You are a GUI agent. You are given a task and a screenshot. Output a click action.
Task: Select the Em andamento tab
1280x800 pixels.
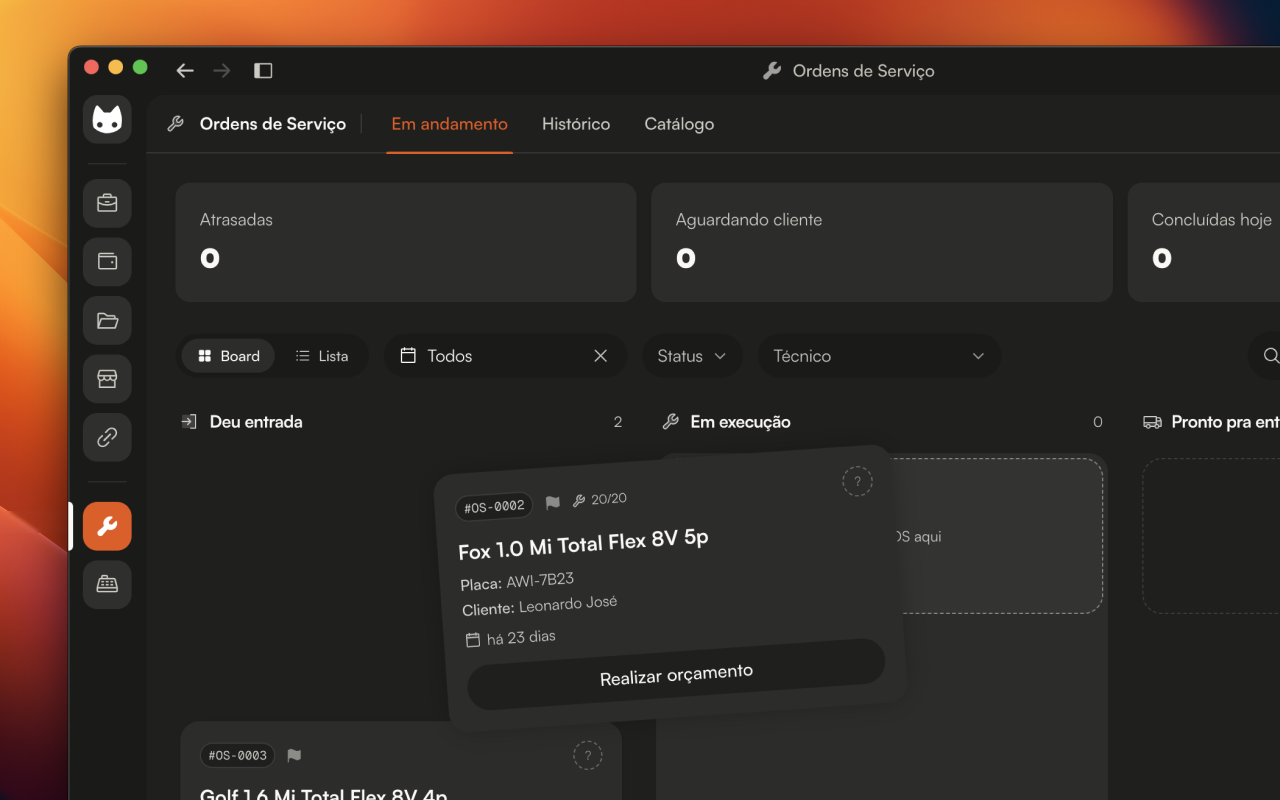450,124
